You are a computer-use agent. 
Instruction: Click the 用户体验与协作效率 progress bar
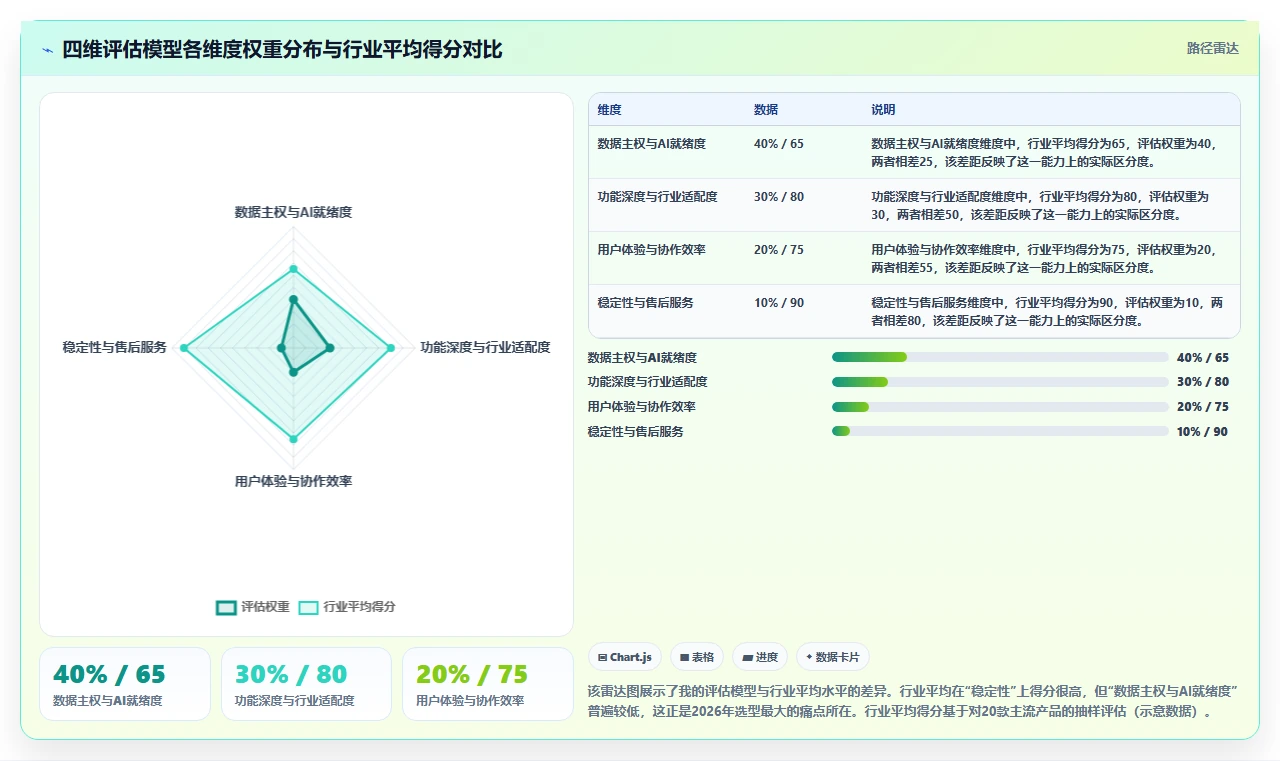click(x=1000, y=407)
